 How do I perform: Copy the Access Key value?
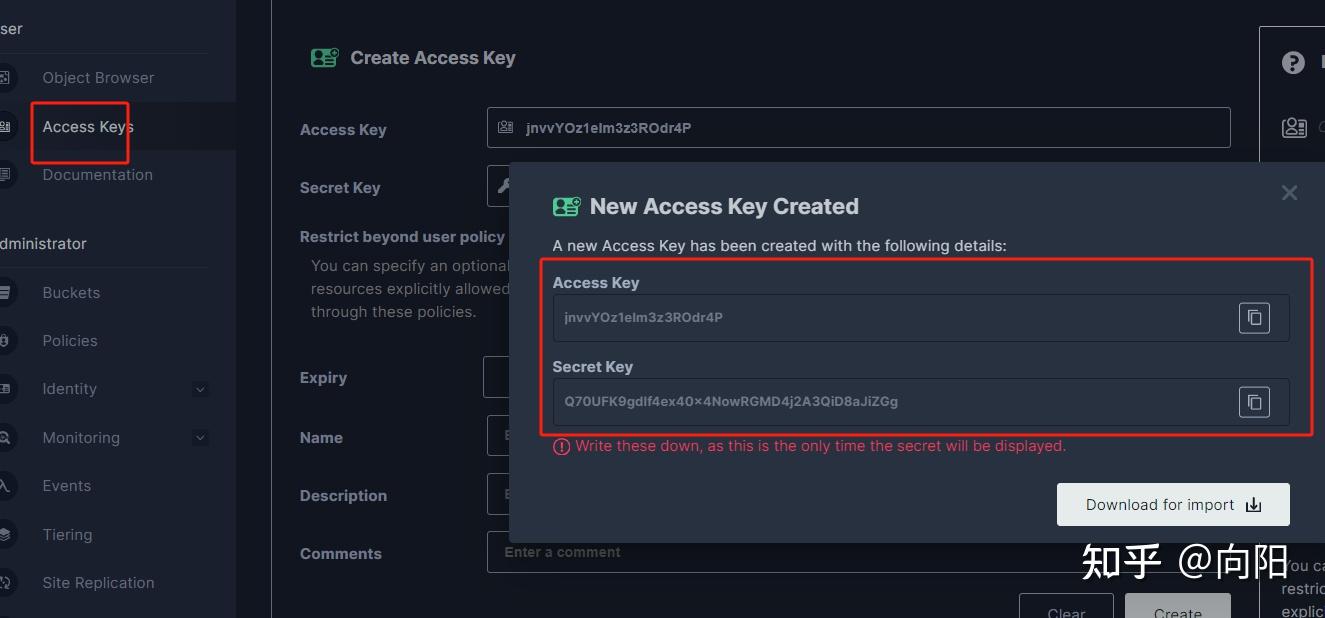click(1254, 318)
